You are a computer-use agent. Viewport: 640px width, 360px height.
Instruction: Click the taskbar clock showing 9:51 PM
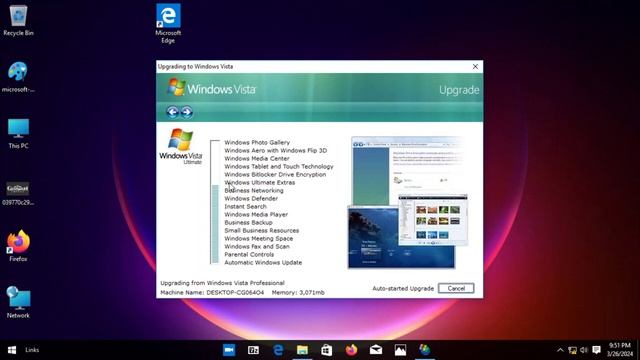(x=620, y=350)
